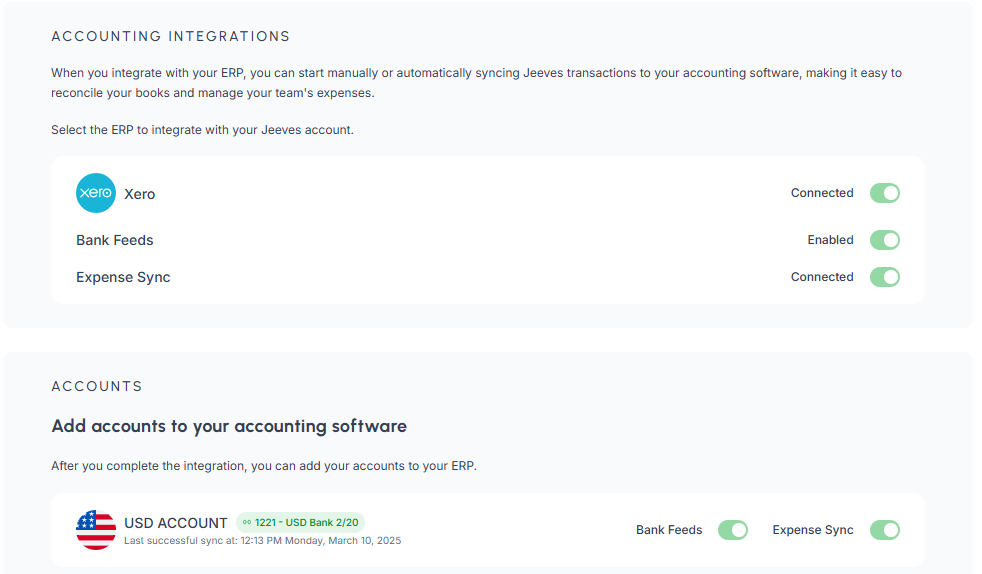
Task: Disable Bank Feeds in the Xero card
Action: (x=884, y=240)
